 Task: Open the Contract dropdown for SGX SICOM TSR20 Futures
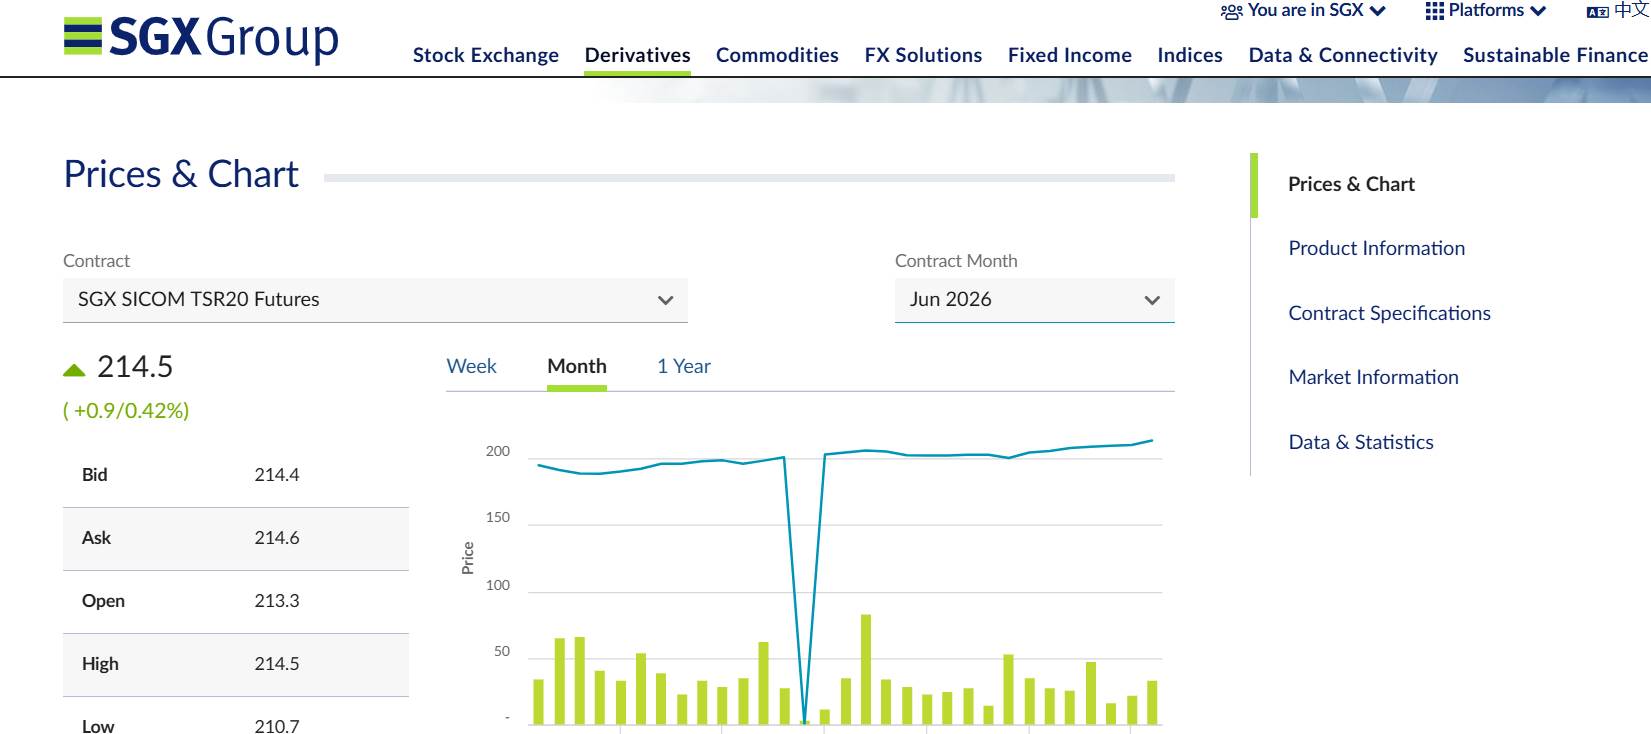[x=375, y=300]
